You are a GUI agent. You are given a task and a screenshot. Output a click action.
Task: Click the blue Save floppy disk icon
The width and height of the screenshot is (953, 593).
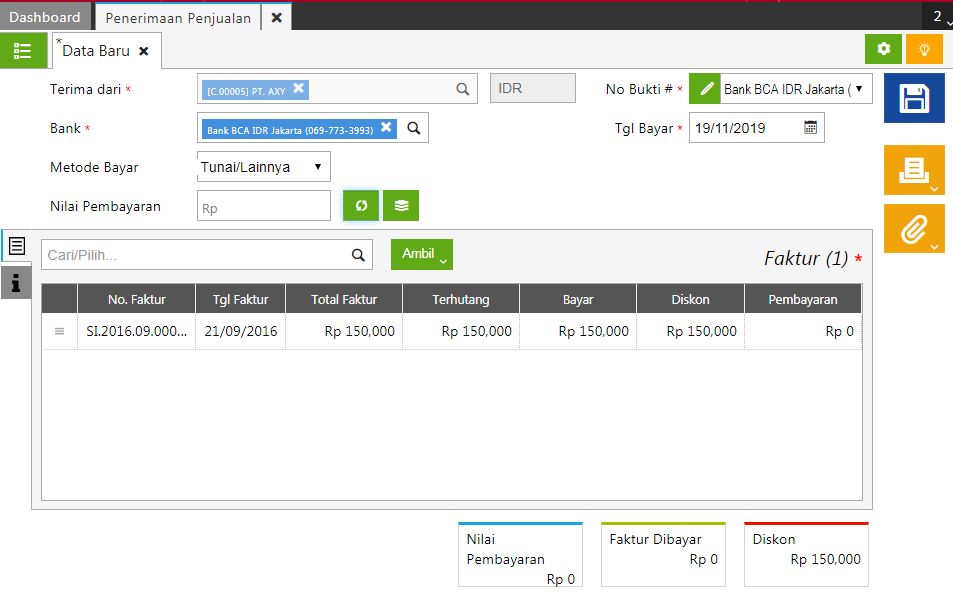pos(913,98)
